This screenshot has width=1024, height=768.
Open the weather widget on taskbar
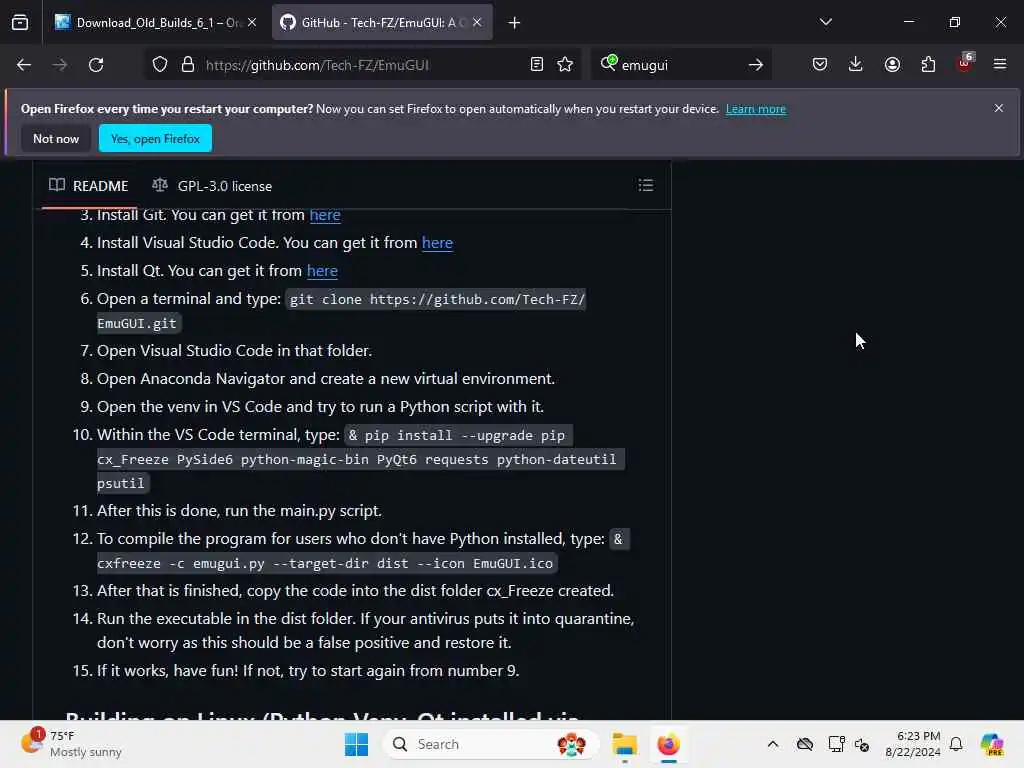(72, 744)
